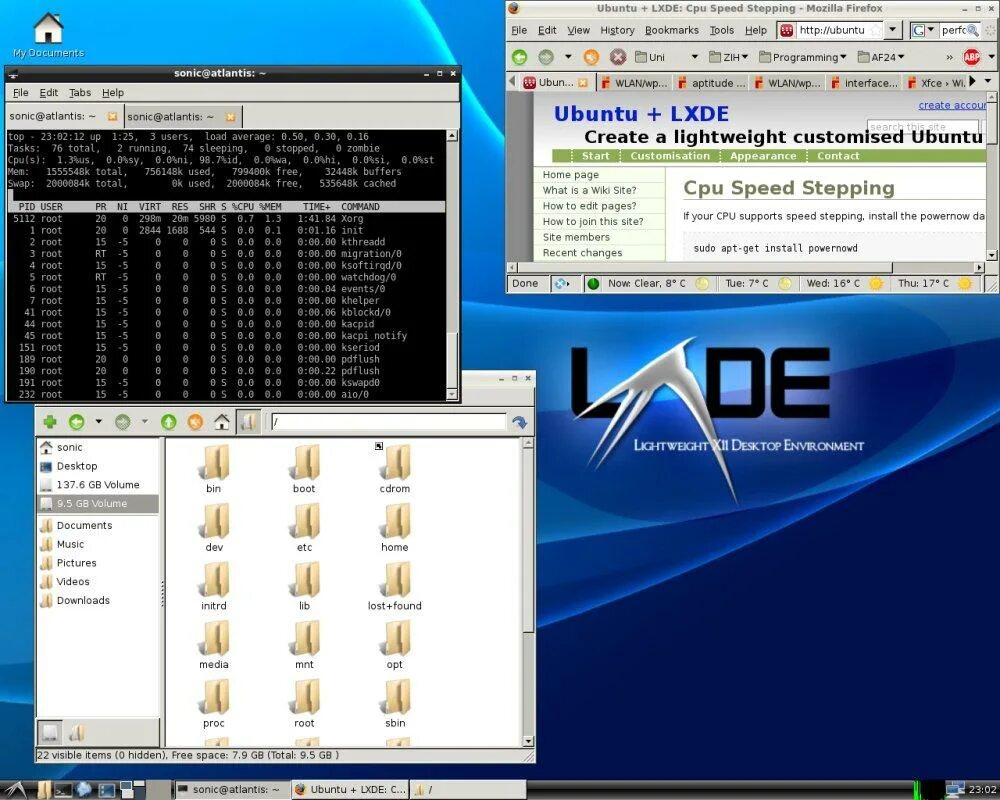
Task: Close the first terminal tab via its X
Action: click(x=112, y=116)
